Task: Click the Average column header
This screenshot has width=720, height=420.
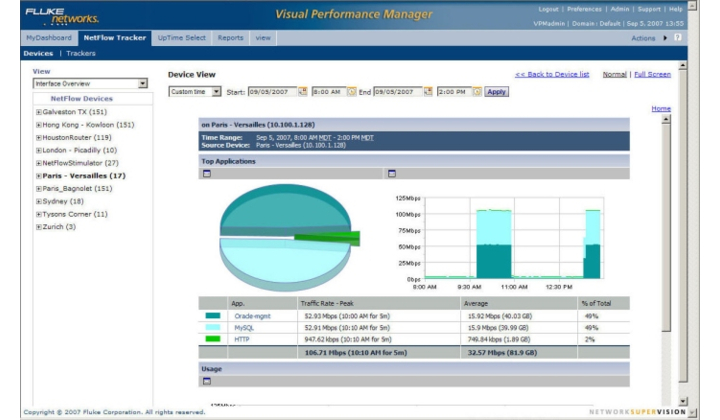Action: 519,303
